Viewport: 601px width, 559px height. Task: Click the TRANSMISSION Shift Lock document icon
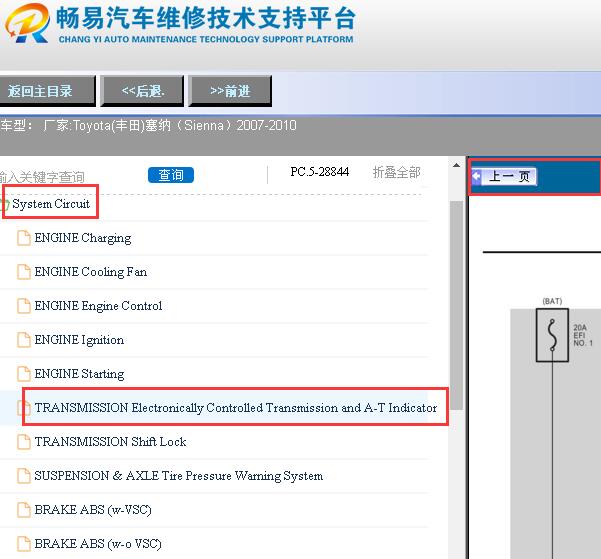point(24,442)
